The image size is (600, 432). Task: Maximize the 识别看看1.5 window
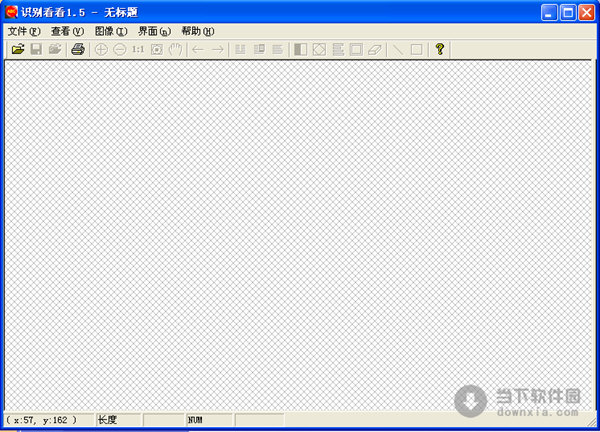[568, 13]
